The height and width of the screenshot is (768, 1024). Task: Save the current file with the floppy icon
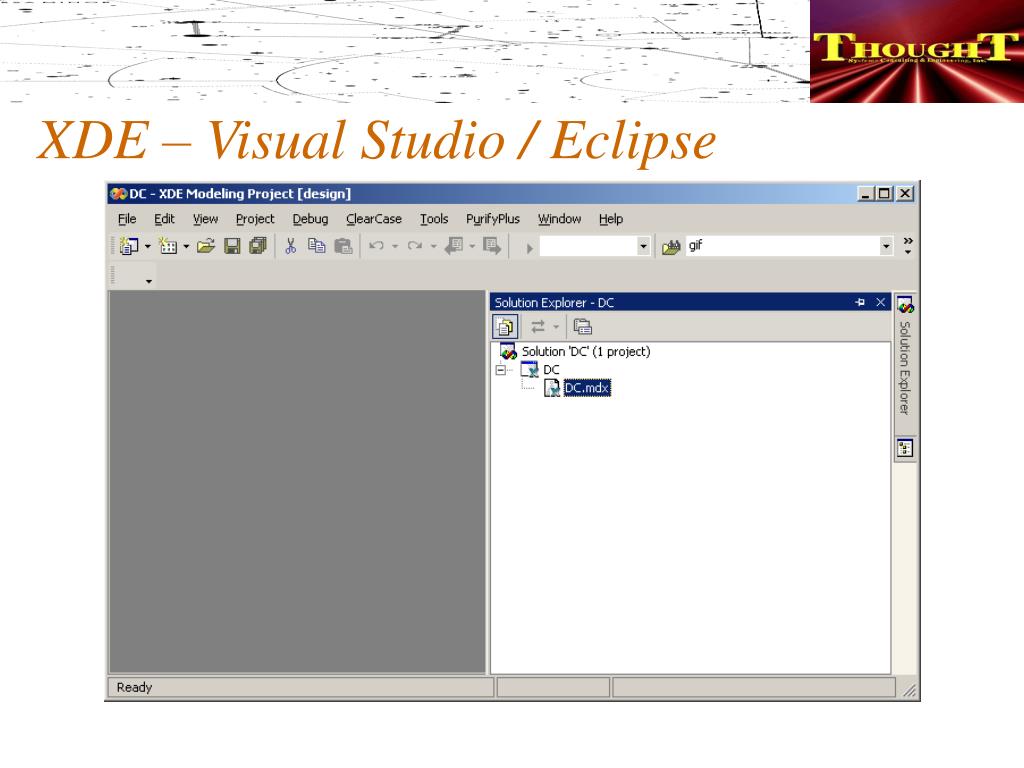[232, 246]
